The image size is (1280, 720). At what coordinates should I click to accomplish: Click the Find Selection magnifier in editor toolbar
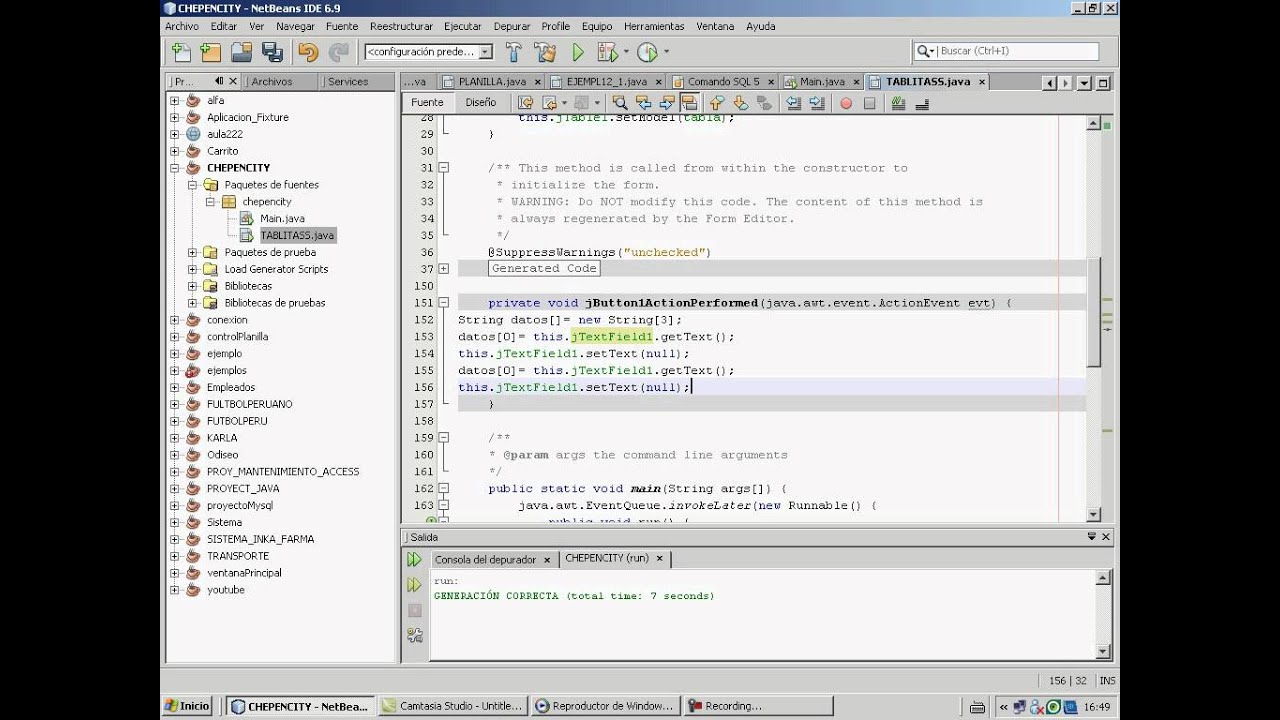(x=620, y=102)
